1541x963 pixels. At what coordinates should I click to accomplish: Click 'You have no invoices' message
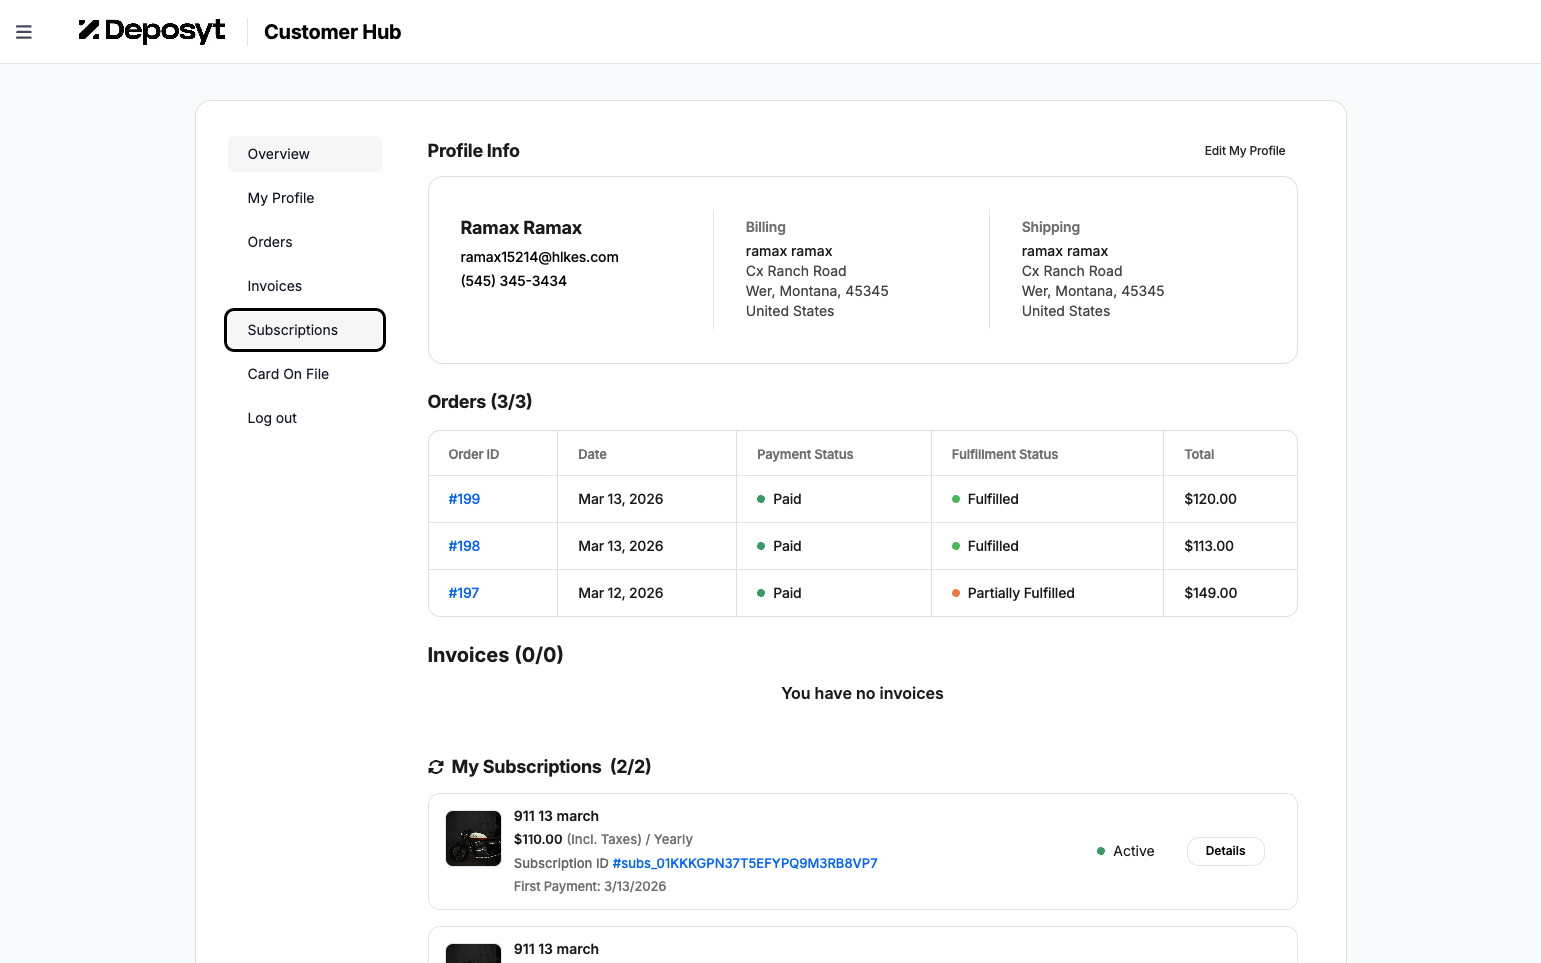[862, 693]
